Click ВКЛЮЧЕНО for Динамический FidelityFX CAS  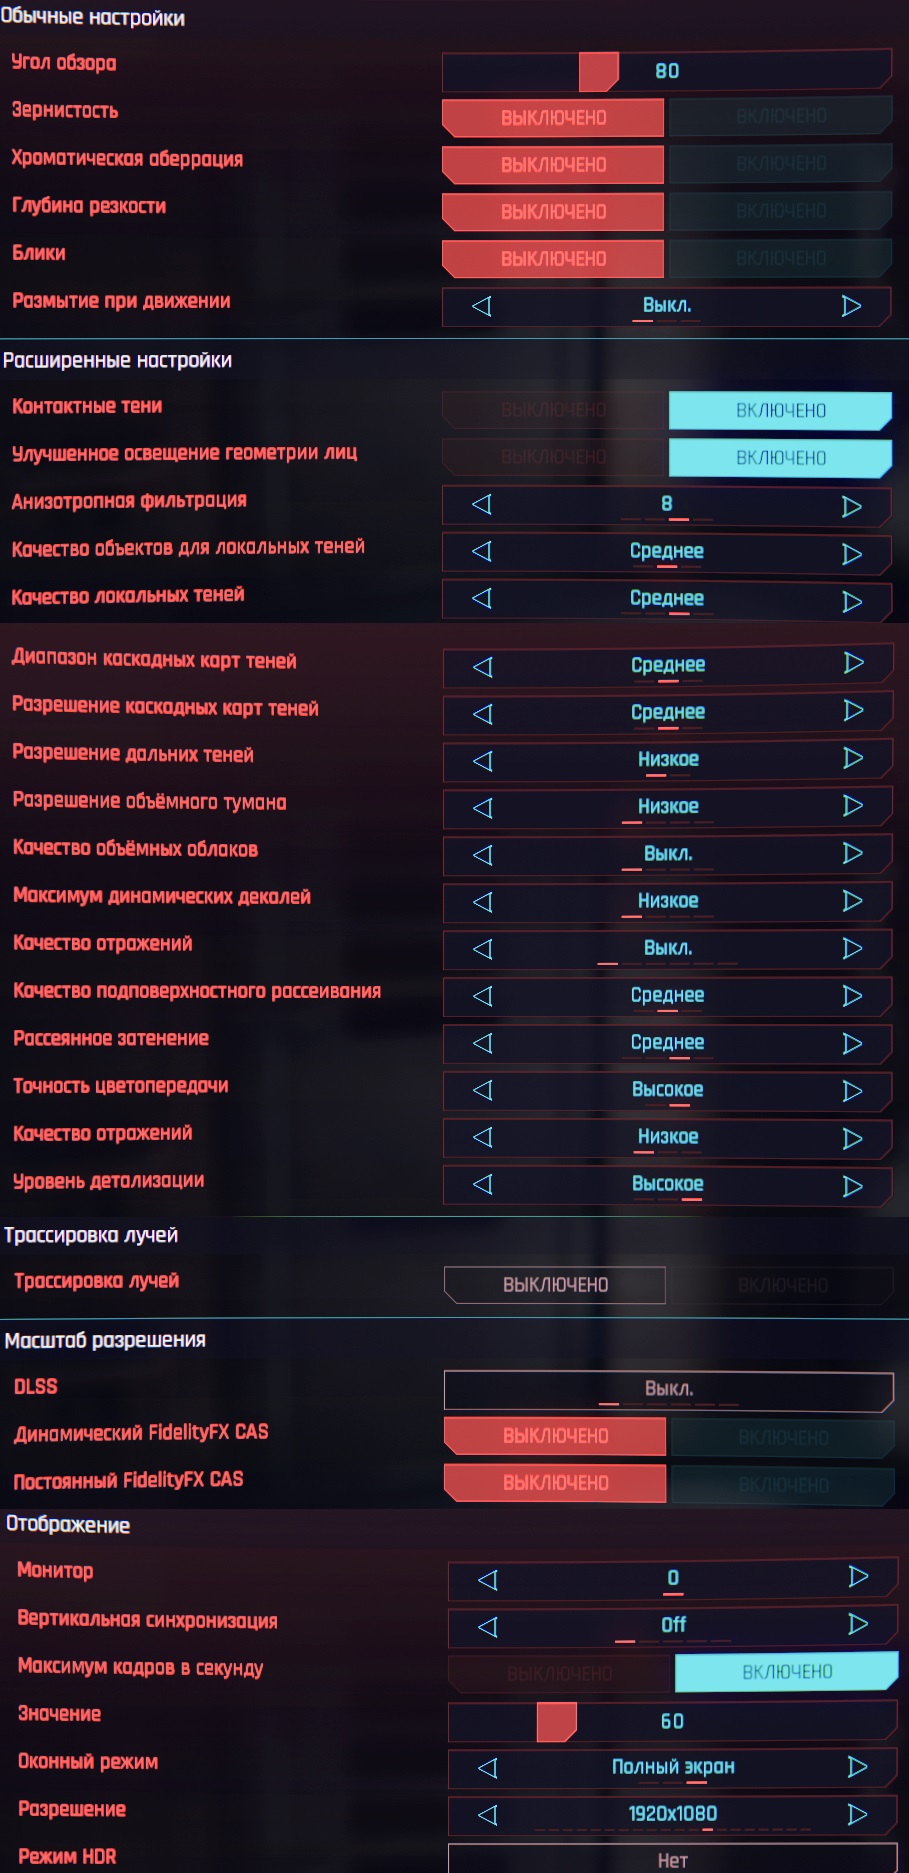[783, 1437]
